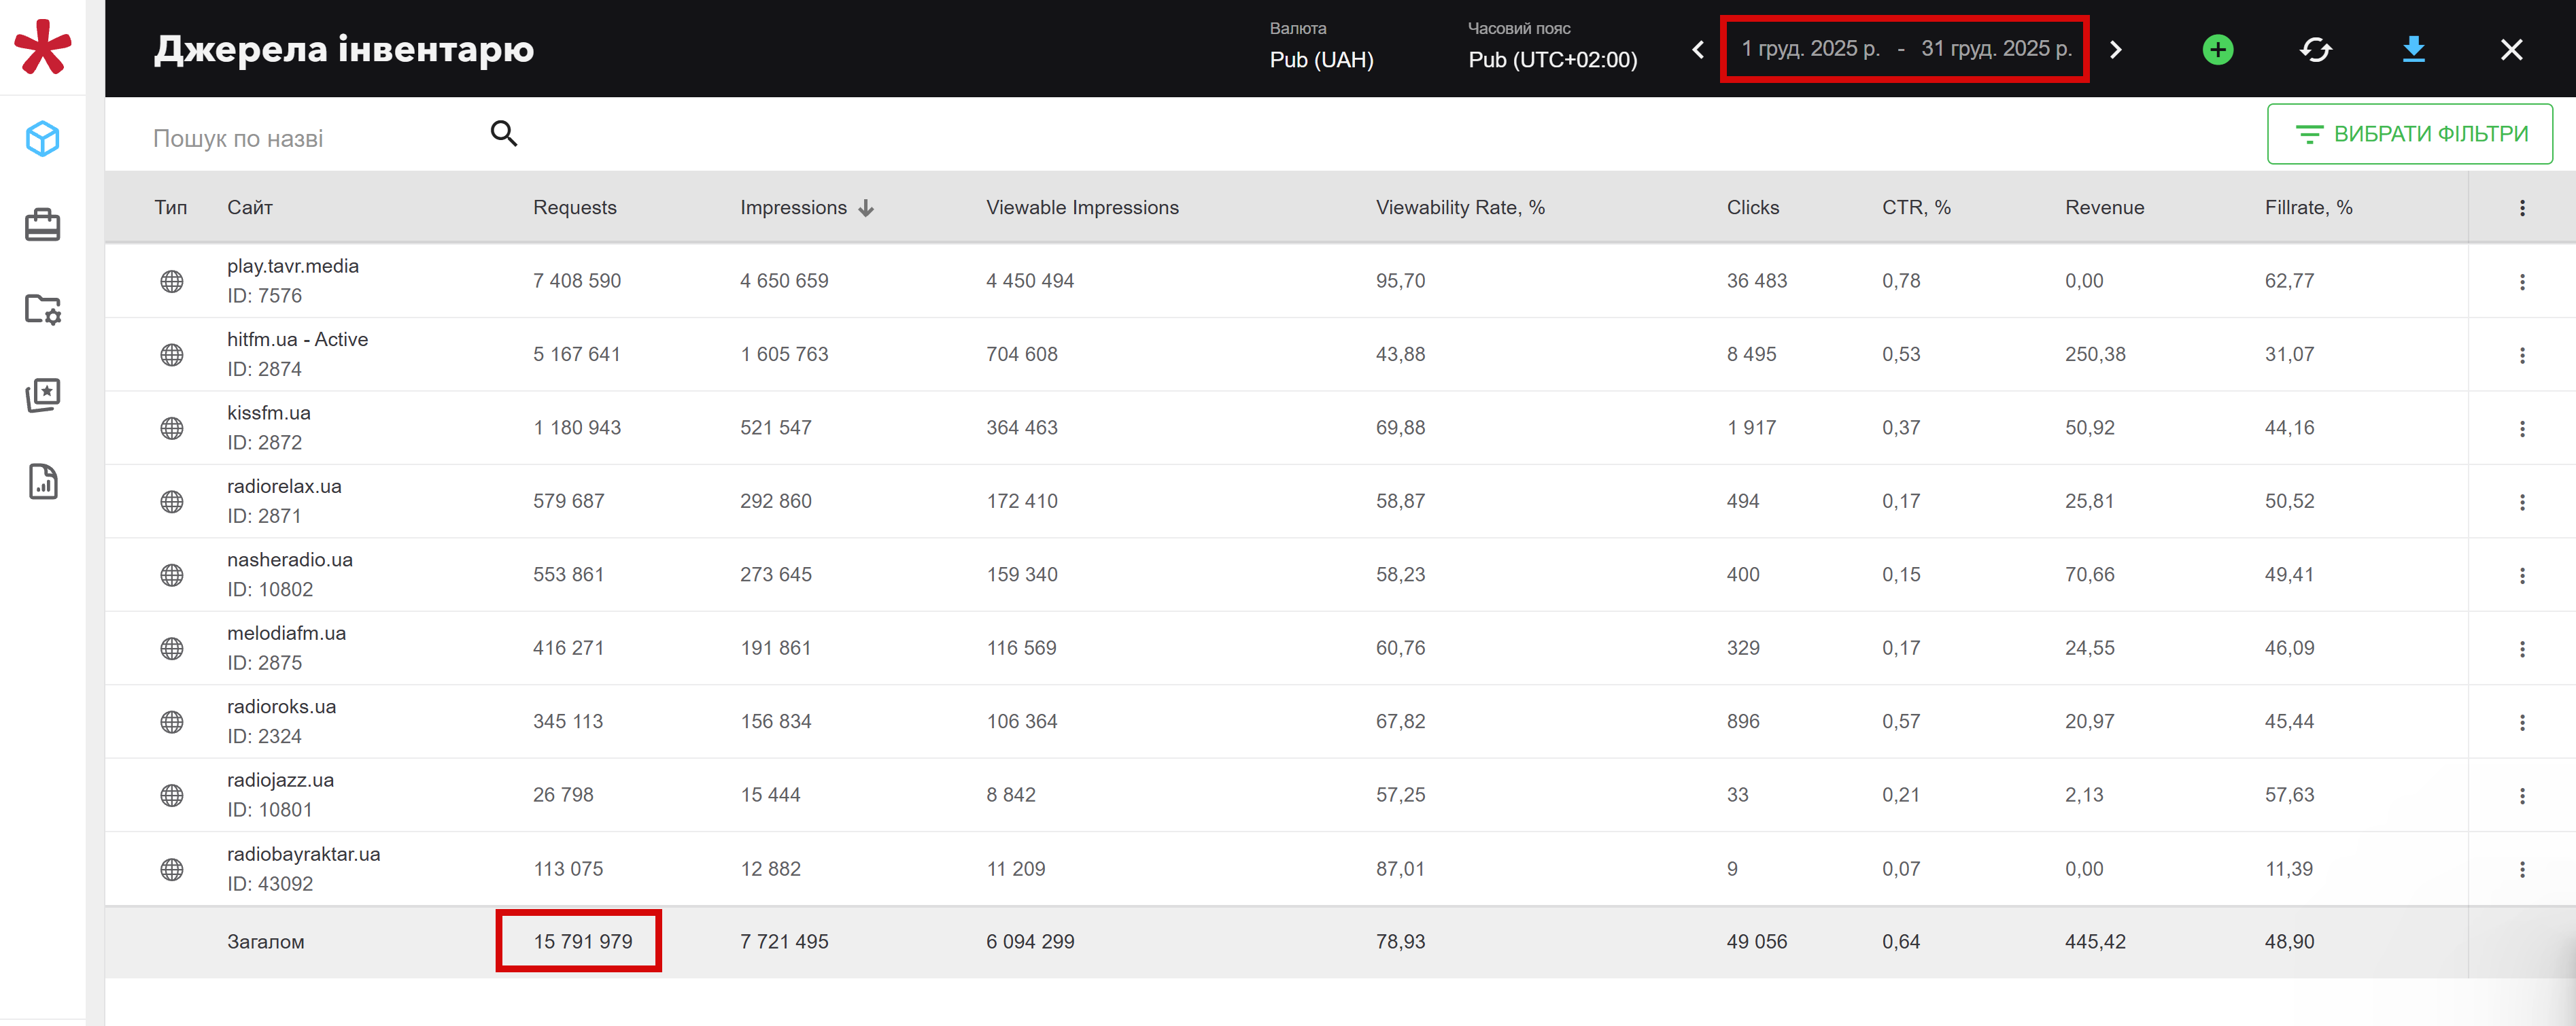Image resolution: width=2576 pixels, height=1026 pixels.
Task: Open the starred collection sidebar icon
Action: [x=43, y=396]
